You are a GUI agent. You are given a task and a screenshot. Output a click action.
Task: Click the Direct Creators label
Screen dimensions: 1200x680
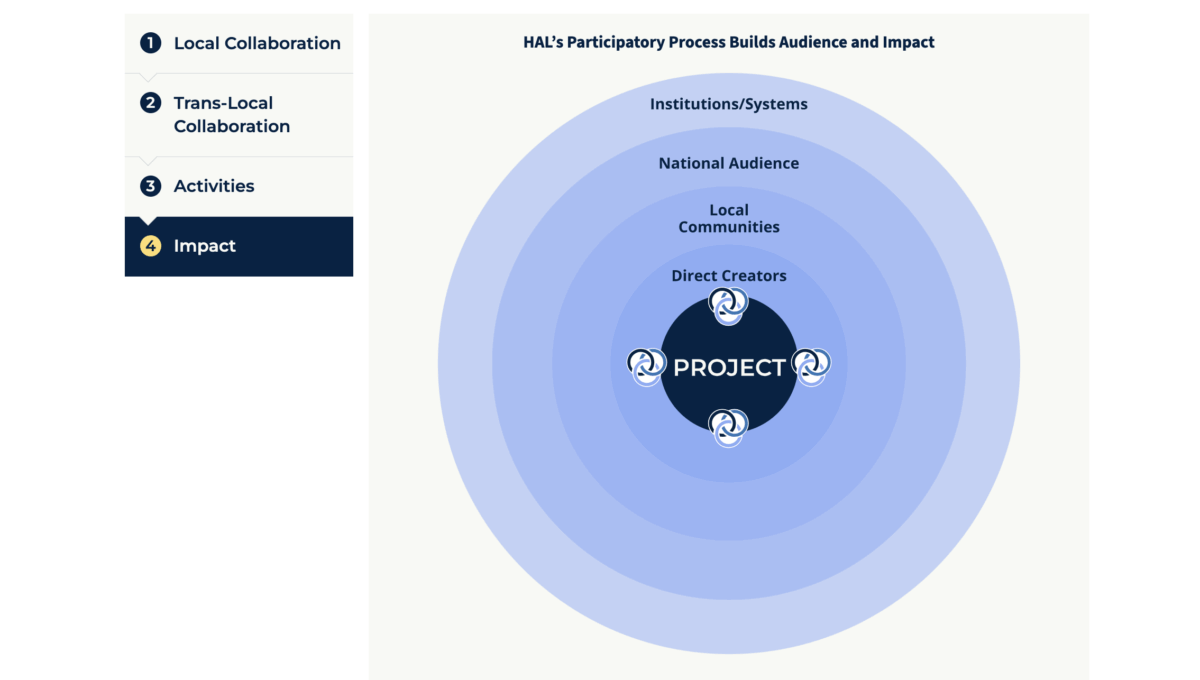(x=729, y=276)
